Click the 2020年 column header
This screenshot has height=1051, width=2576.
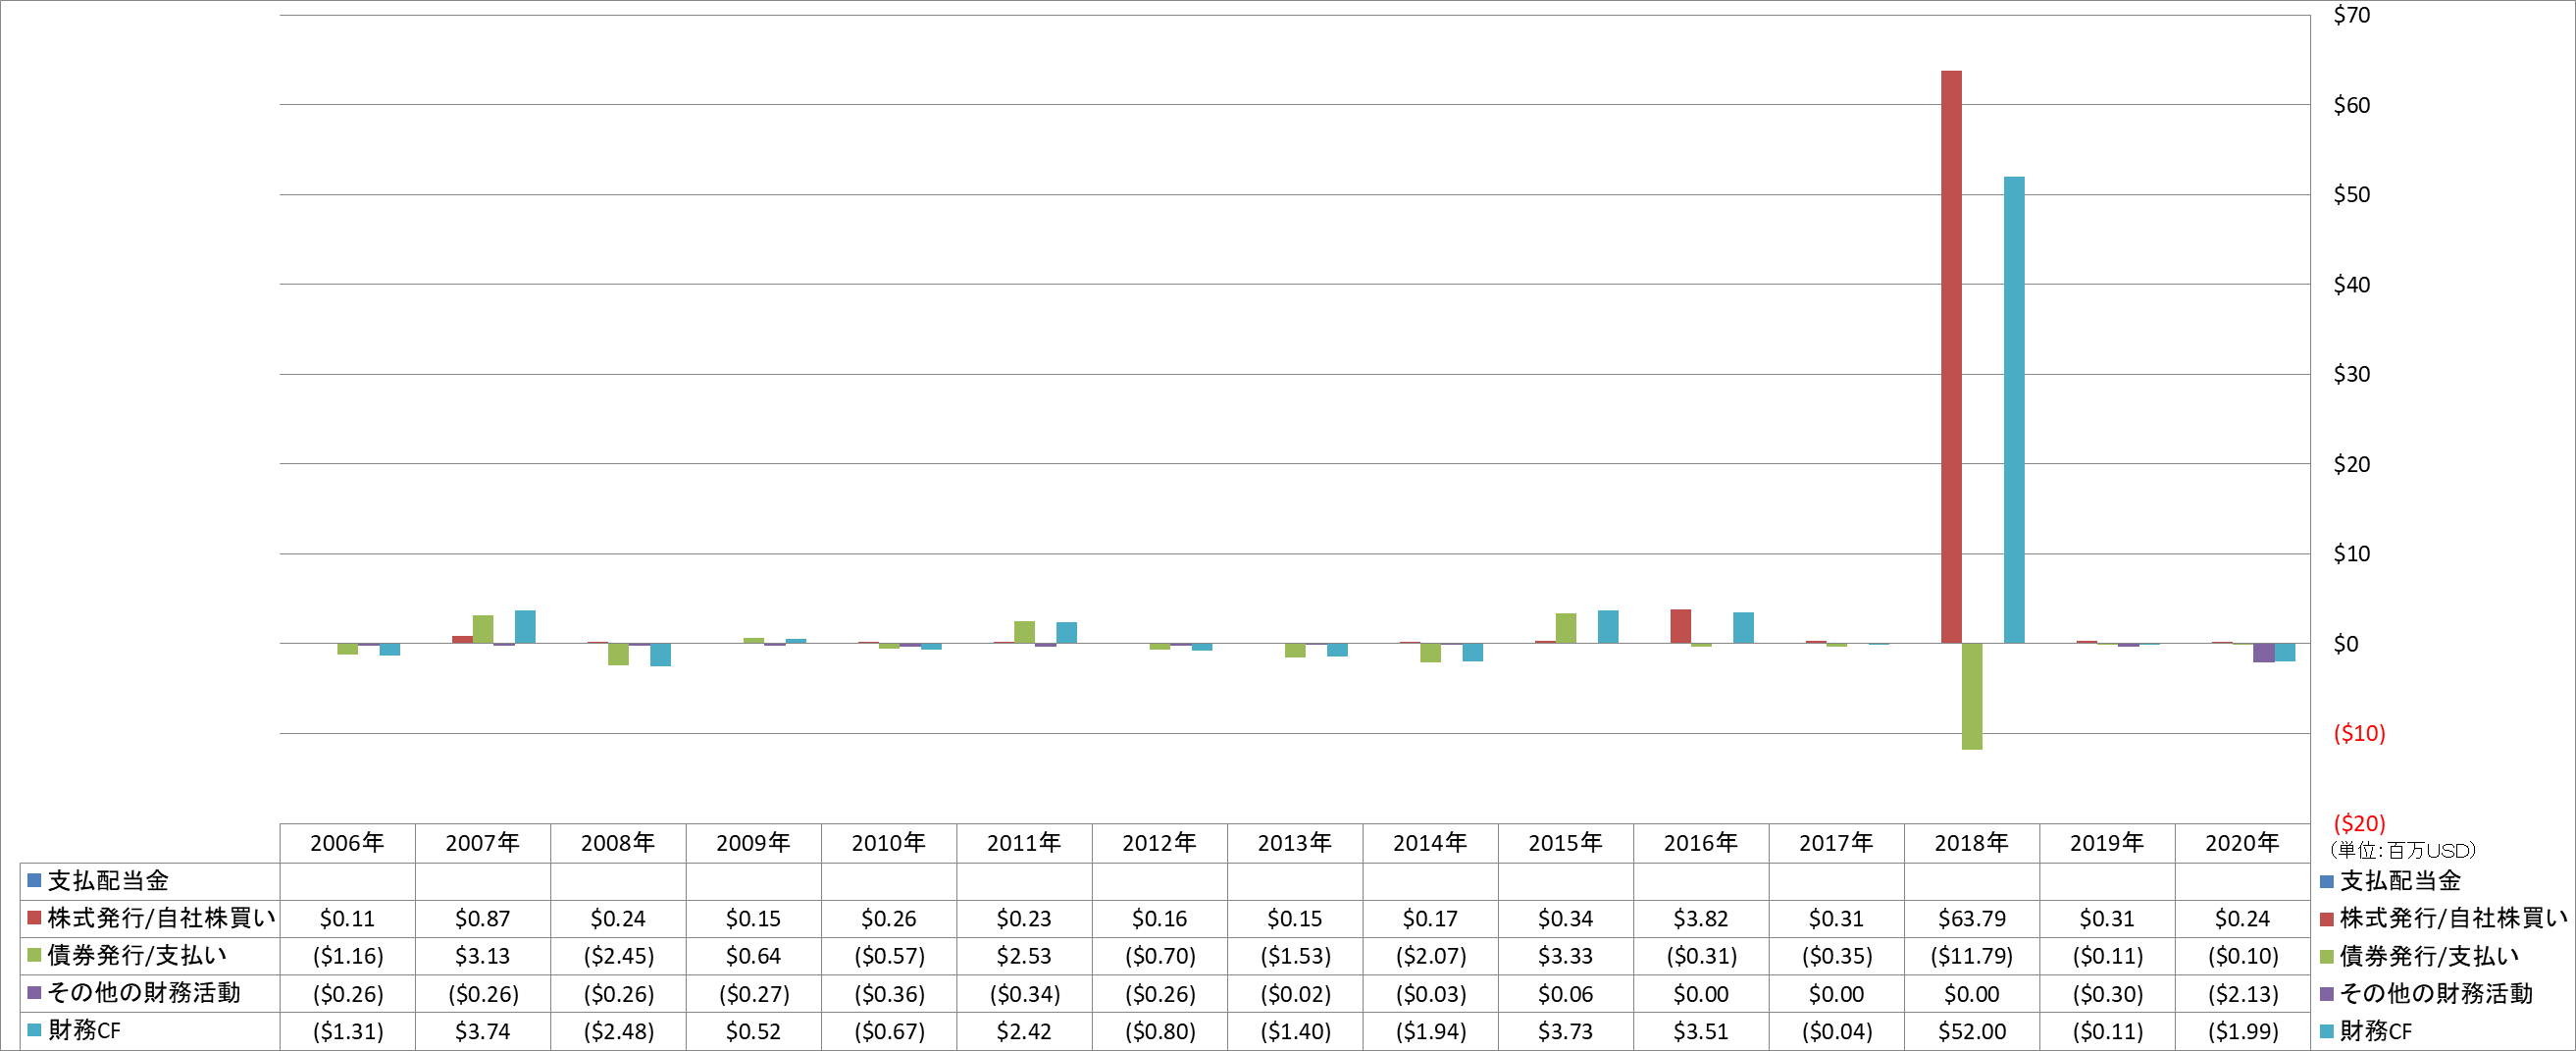2243,843
